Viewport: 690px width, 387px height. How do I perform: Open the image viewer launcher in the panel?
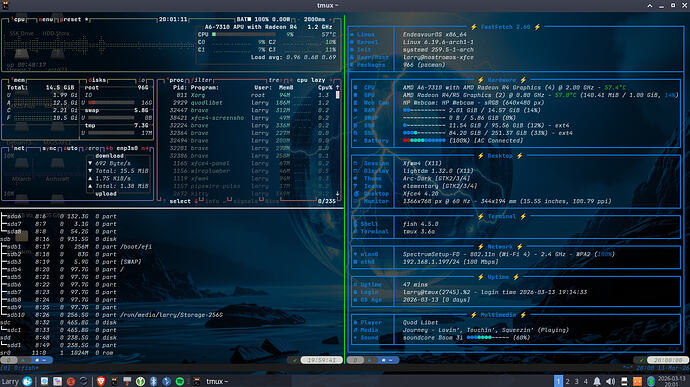click(58, 381)
